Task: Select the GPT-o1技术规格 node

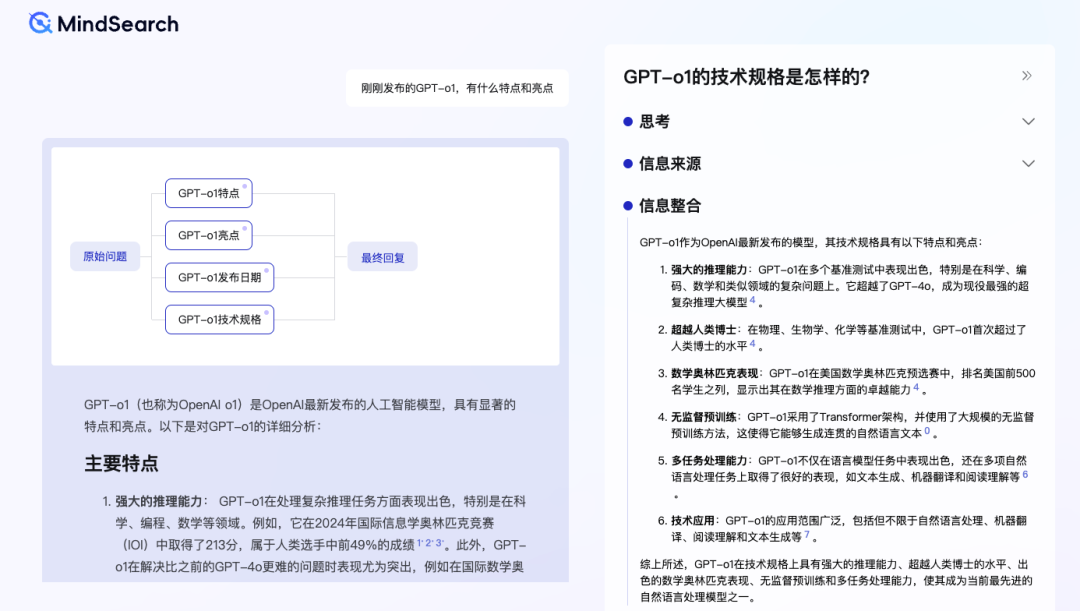Action: pyautogui.click(x=219, y=319)
